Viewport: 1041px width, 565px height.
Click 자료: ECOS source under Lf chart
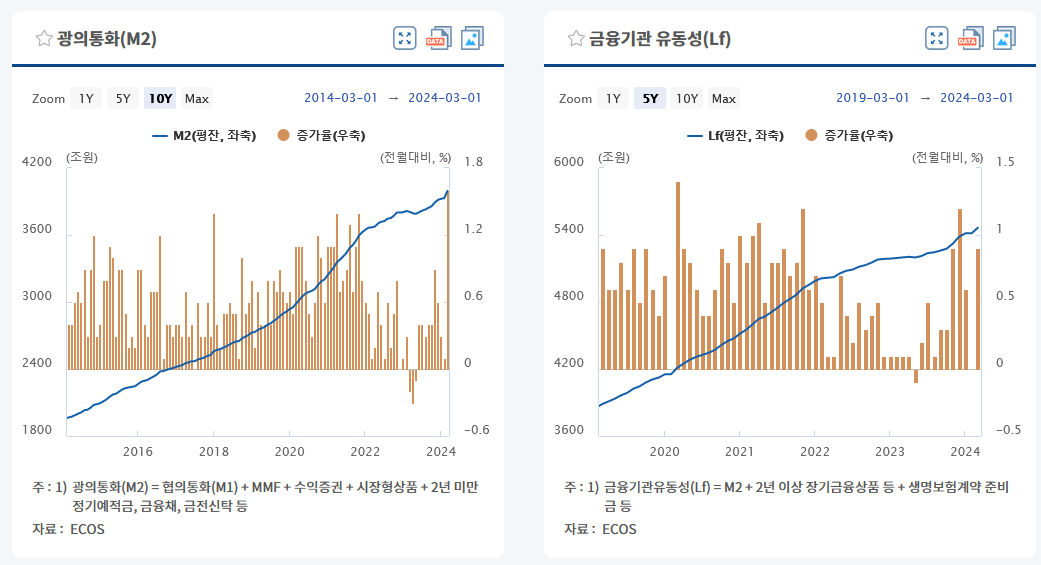tap(600, 529)
